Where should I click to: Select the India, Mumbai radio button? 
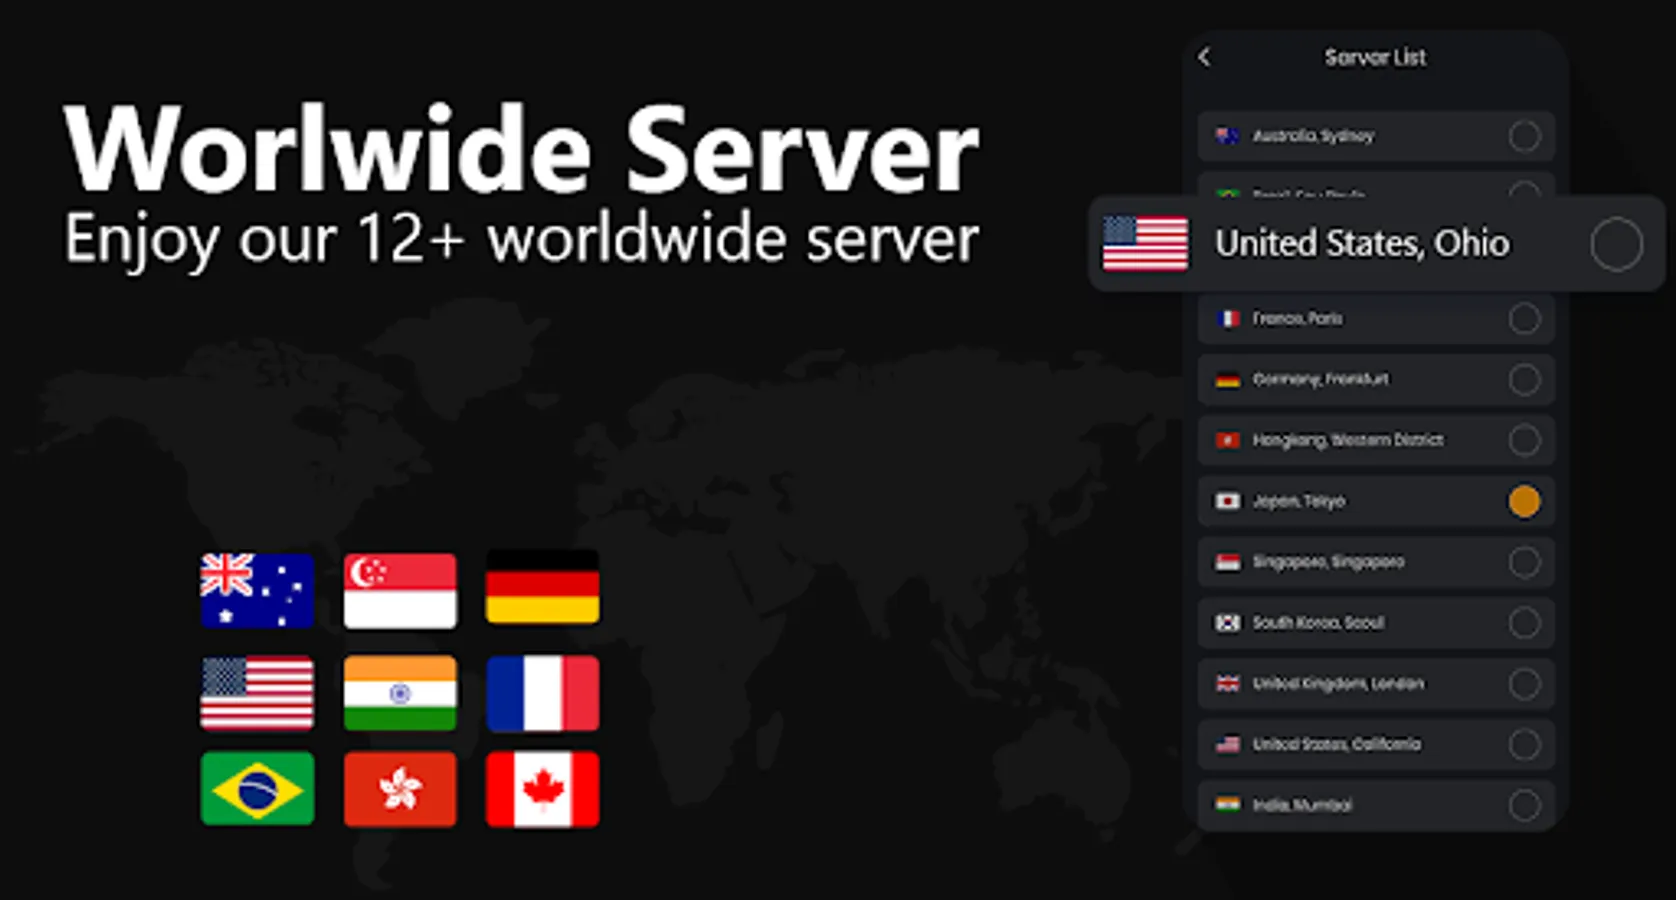[x=1524, y=805]
